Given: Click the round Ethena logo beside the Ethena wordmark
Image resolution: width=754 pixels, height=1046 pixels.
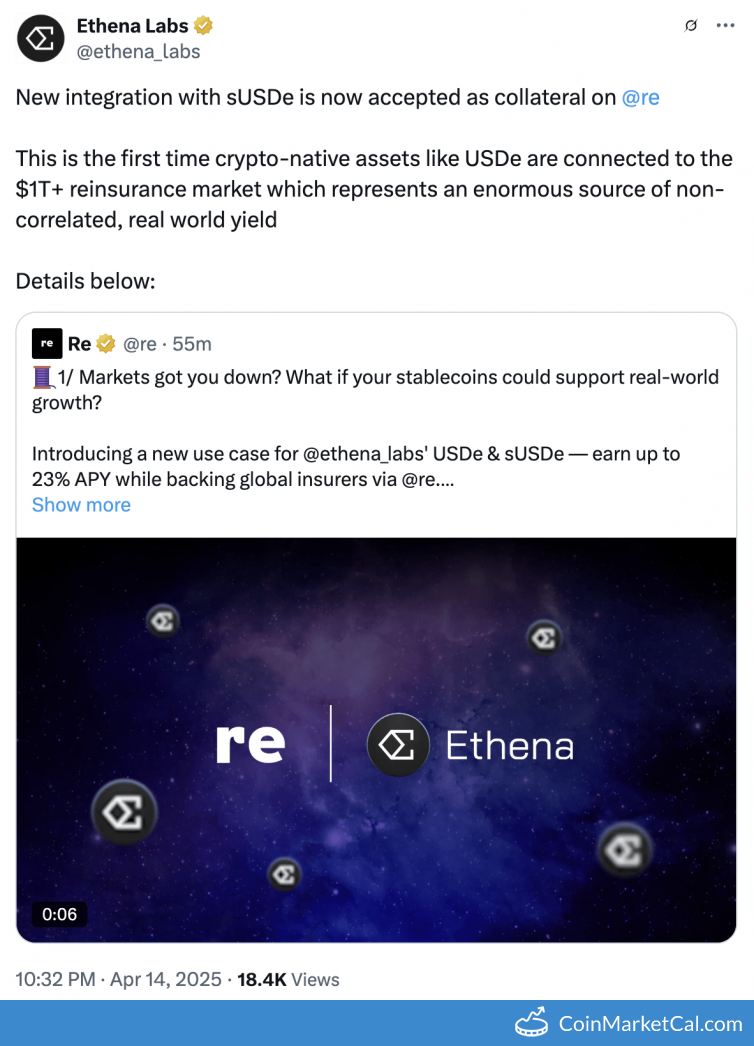Looking at the screenshot, I should pos(398,746).
